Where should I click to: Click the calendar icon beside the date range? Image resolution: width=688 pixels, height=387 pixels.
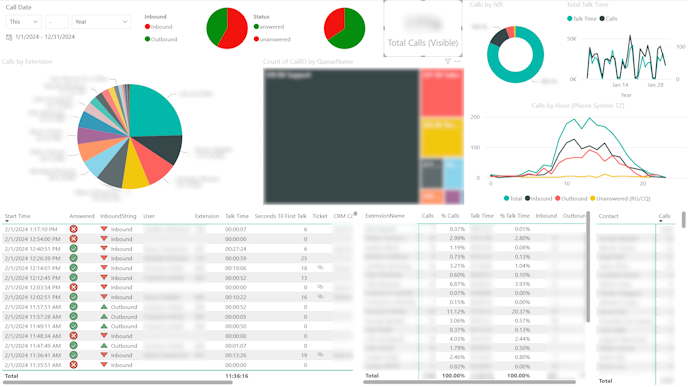click(x=9, y=37)
